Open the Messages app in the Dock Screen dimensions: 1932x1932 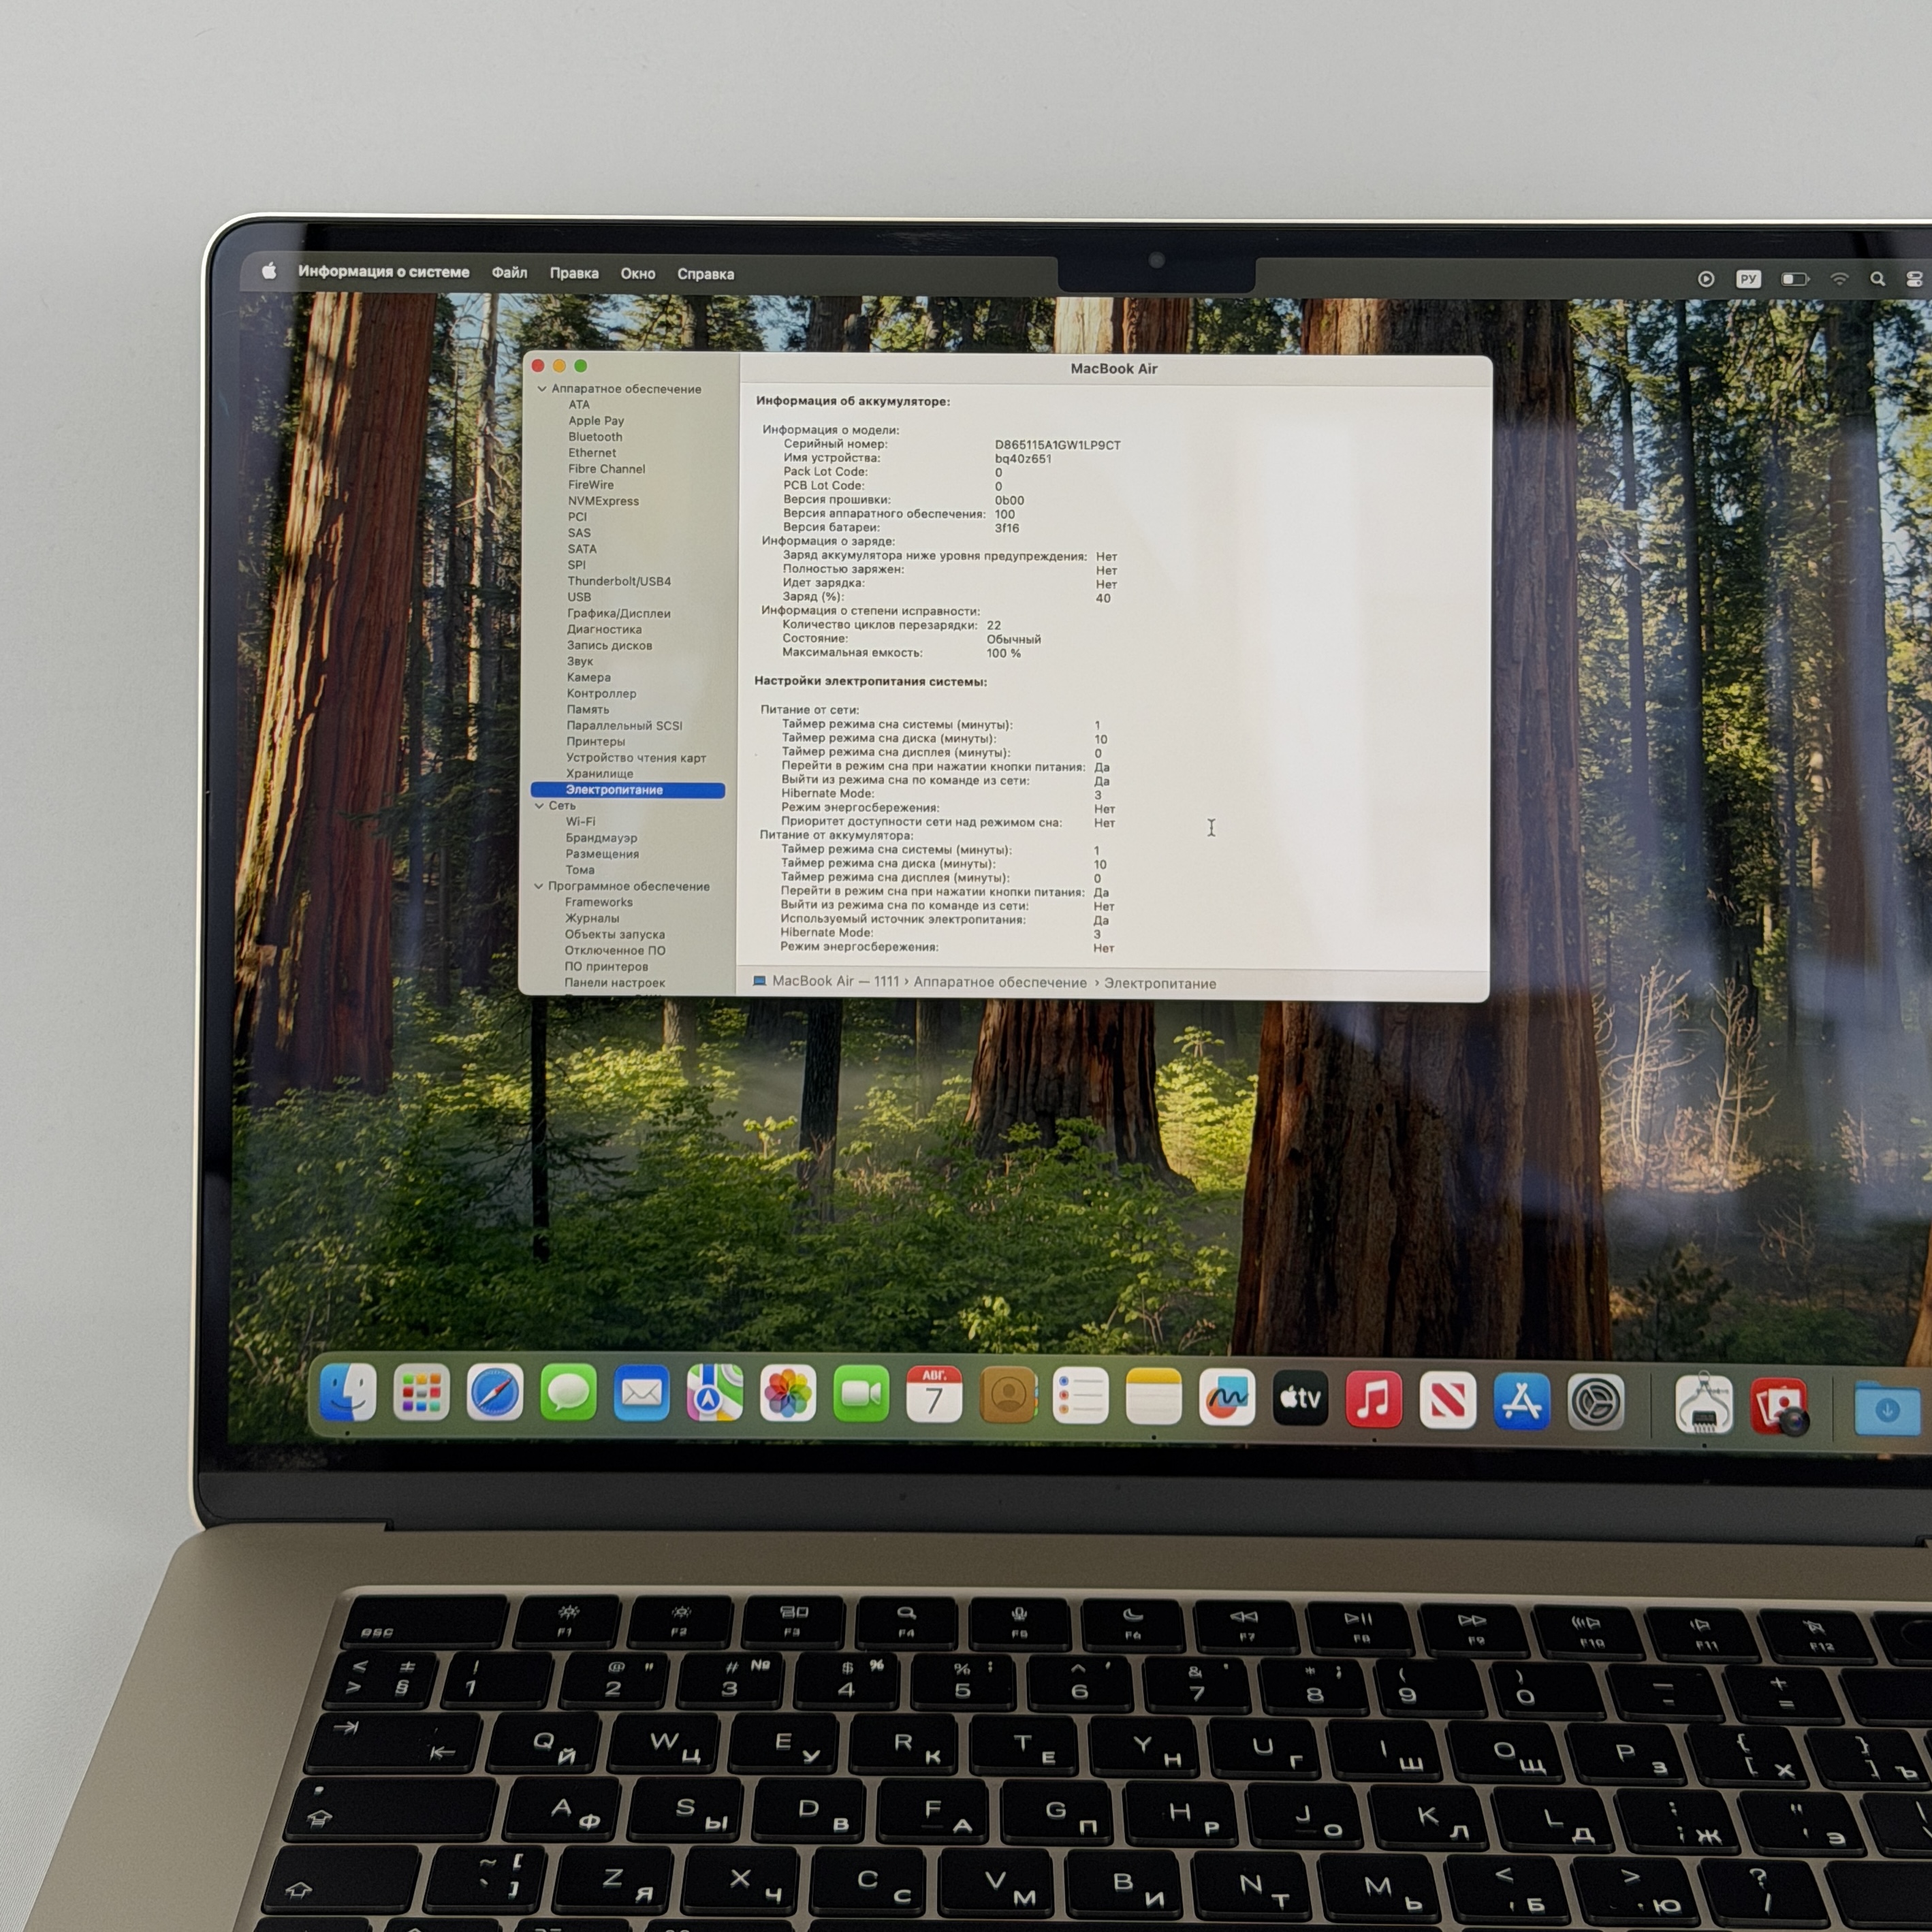click(568, 1393)
